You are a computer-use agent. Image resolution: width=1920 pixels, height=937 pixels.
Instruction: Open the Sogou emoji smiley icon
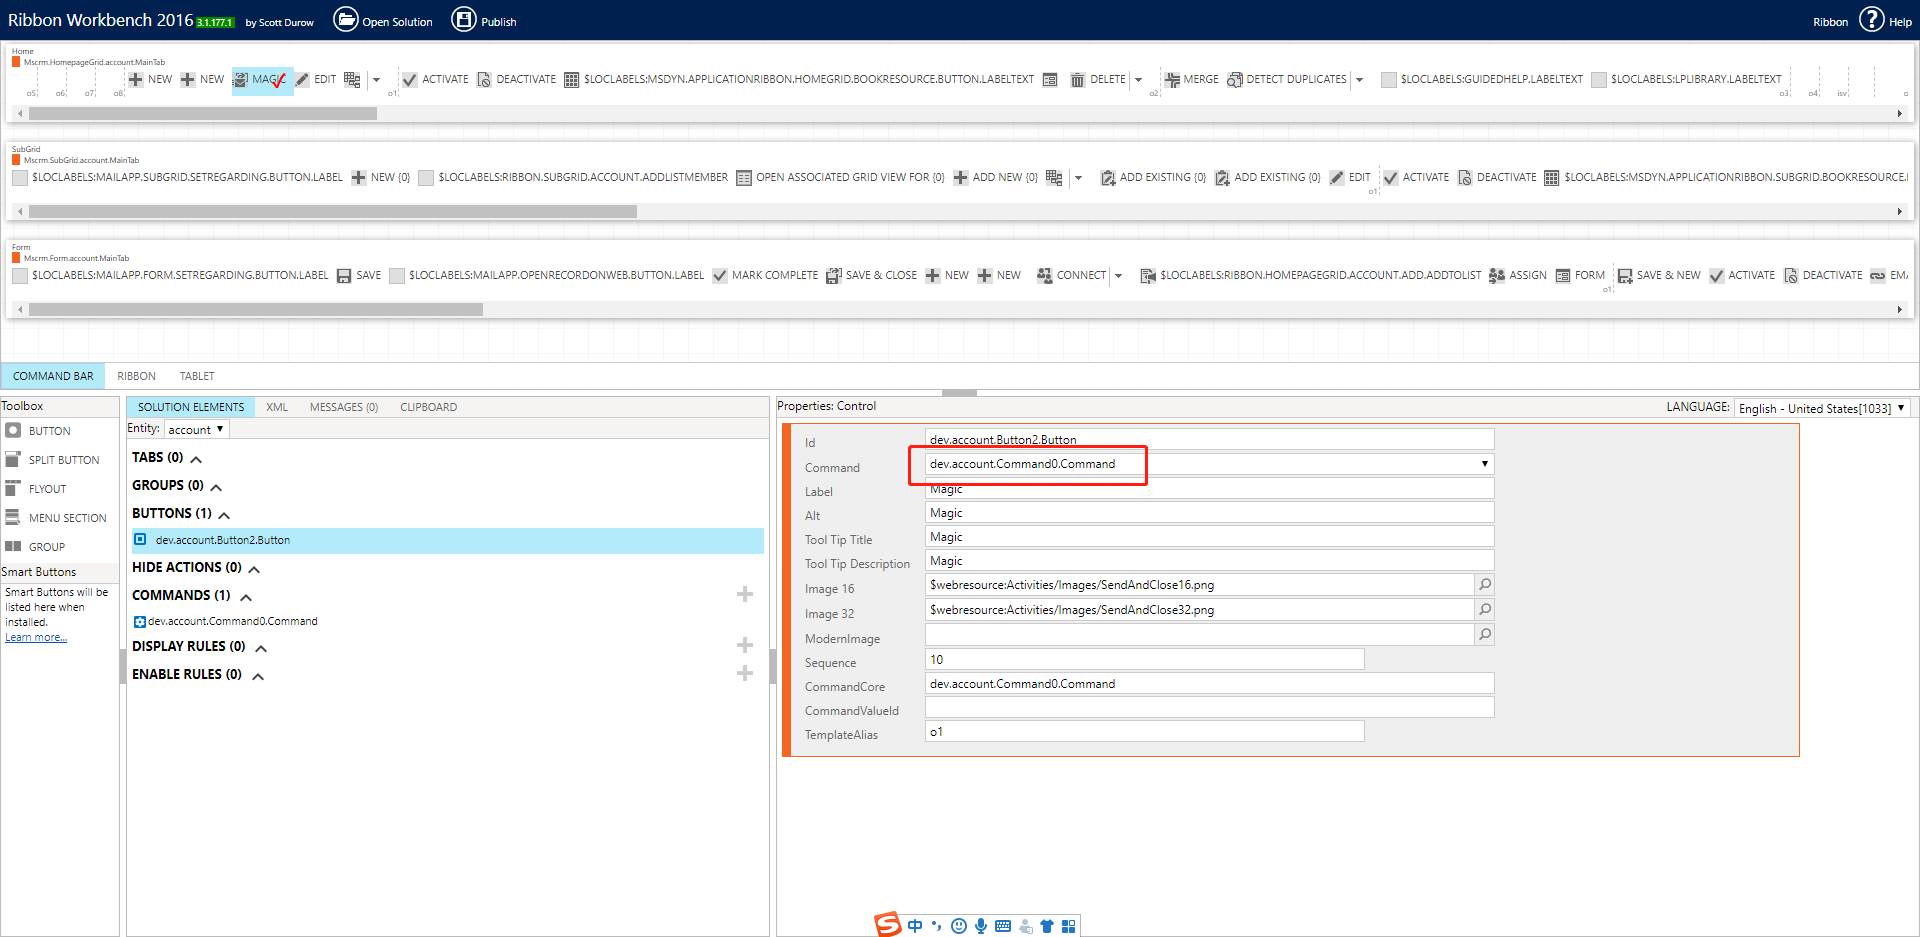959,926
